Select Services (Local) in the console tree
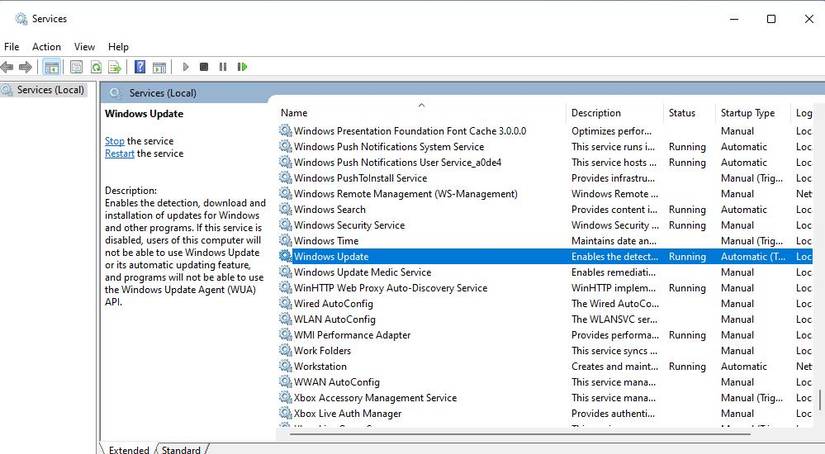The width and height of the screenshot is (825, 454). click(50, 90)
